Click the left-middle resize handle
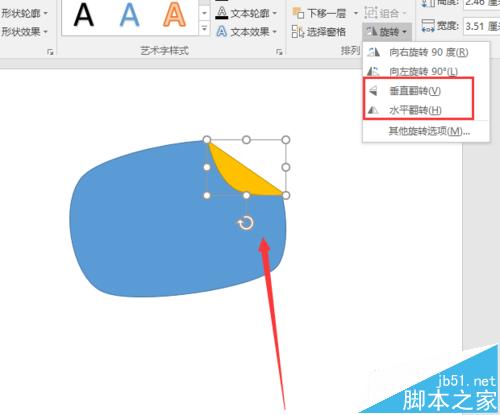 pyautogui.click(x=207, y=167)
